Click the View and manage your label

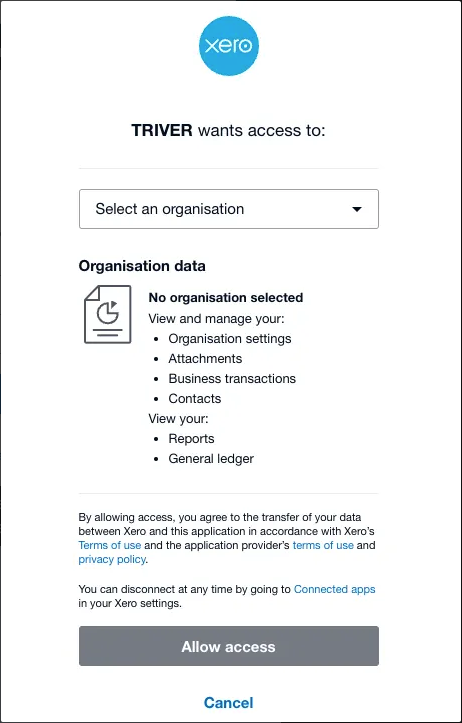tap(217, 319)
